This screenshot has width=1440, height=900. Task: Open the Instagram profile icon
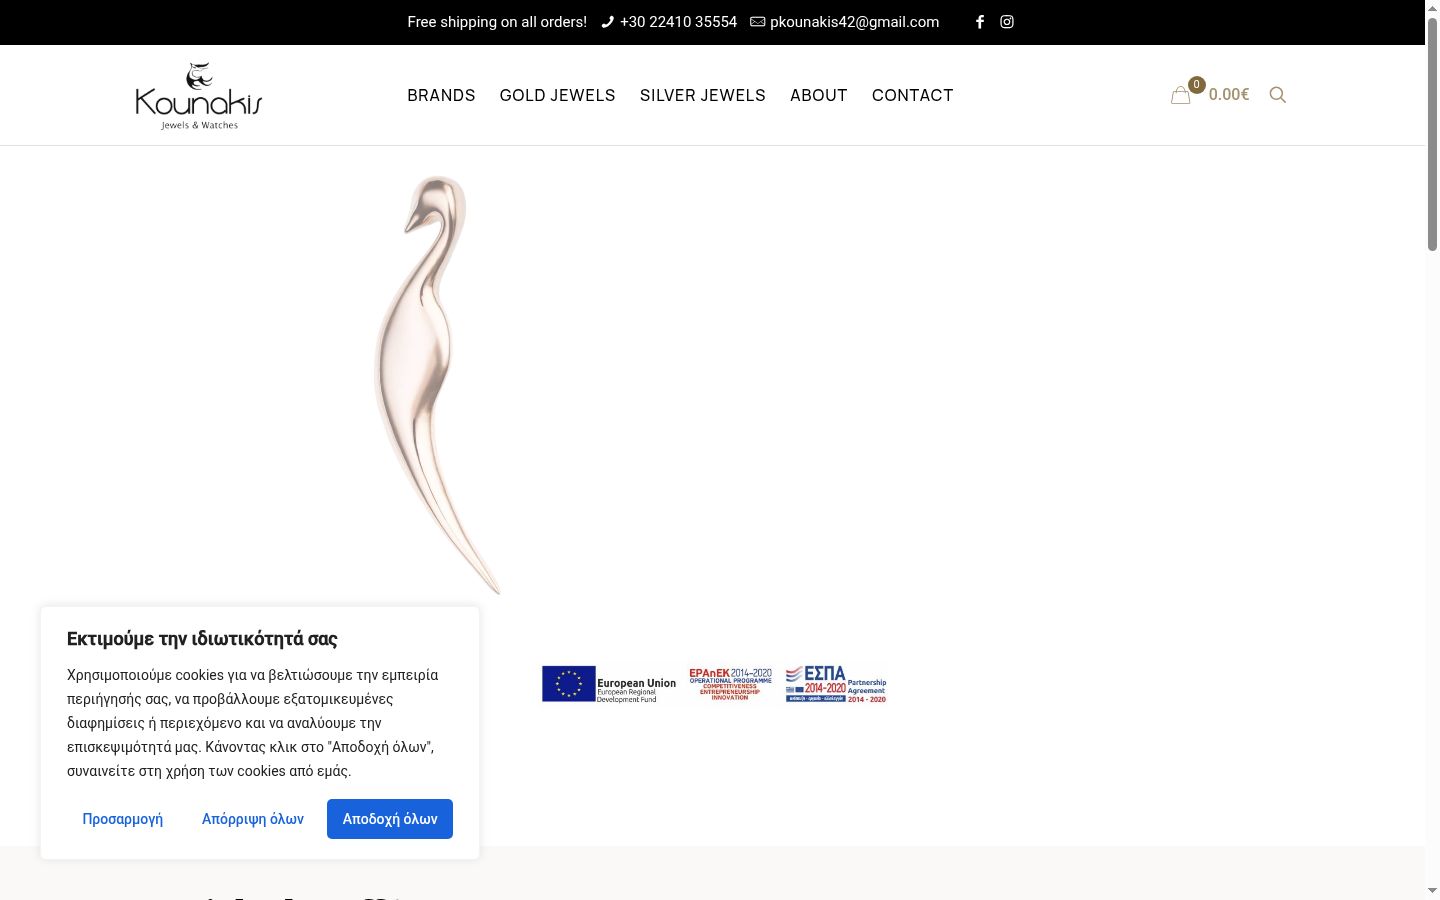pos(1007,22)
